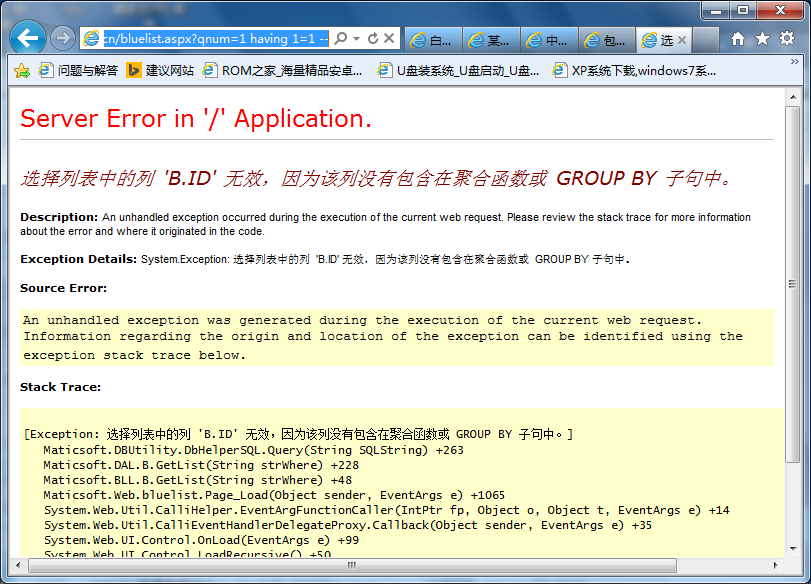Close the browser window
This screenshot has width=811, height=584.
(780, 10)
